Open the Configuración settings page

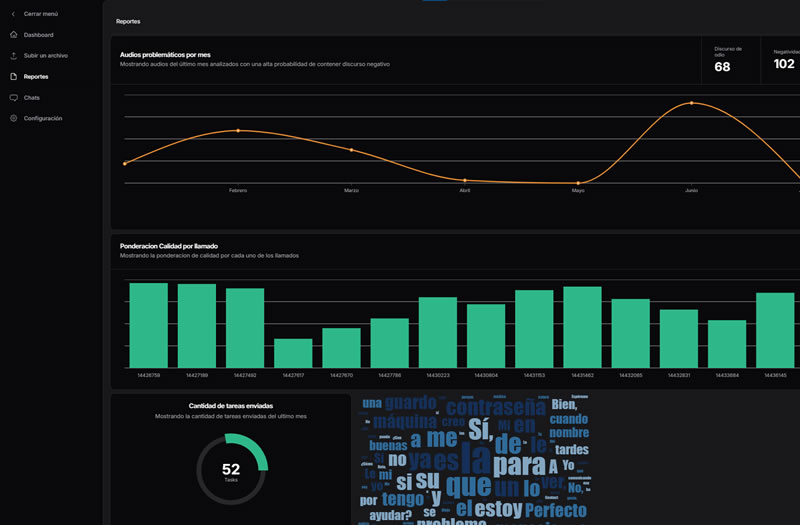click(x=43, y=119)
